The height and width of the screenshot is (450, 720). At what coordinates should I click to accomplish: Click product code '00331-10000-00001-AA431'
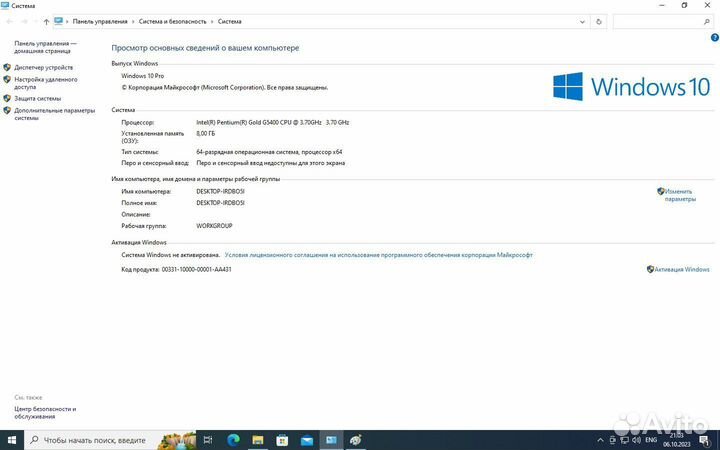(197, 270)
